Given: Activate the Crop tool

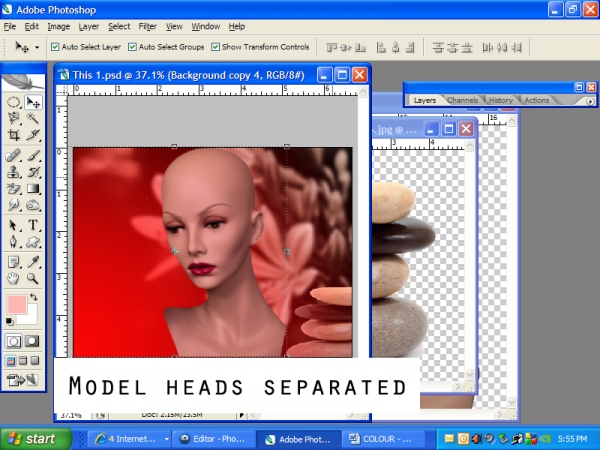Looking at the screenshot, I should click(14, 134).
